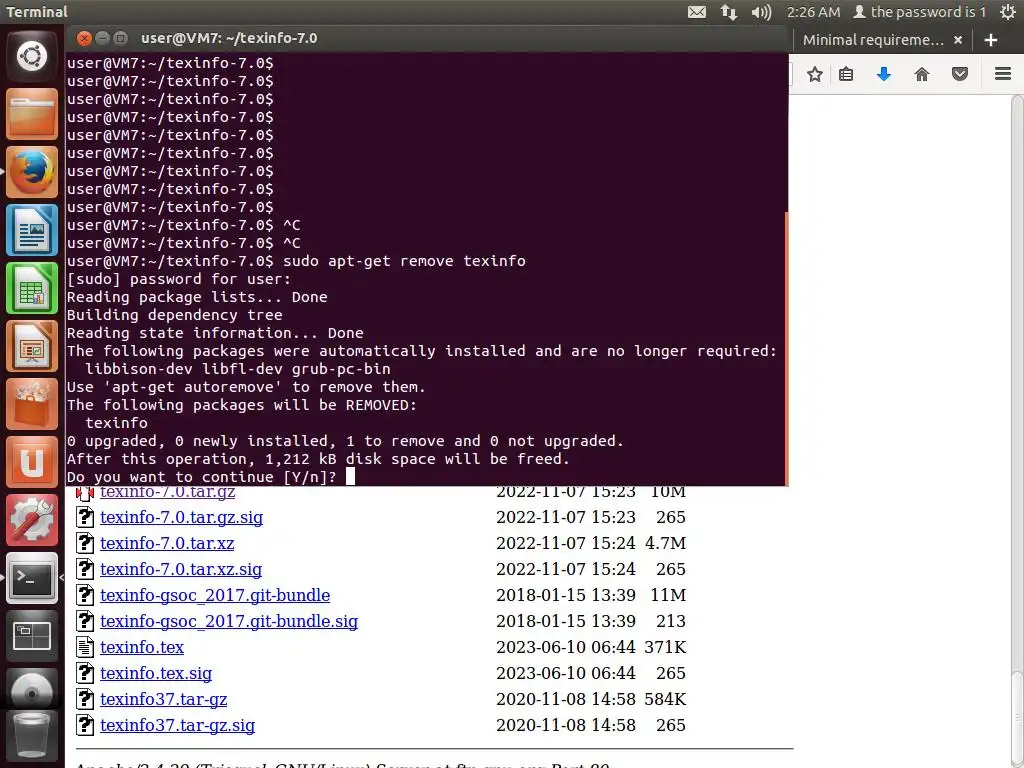This screenshot has height=768, width=1024.
Task: Open the texinfo.tex link
Action: 142,647
